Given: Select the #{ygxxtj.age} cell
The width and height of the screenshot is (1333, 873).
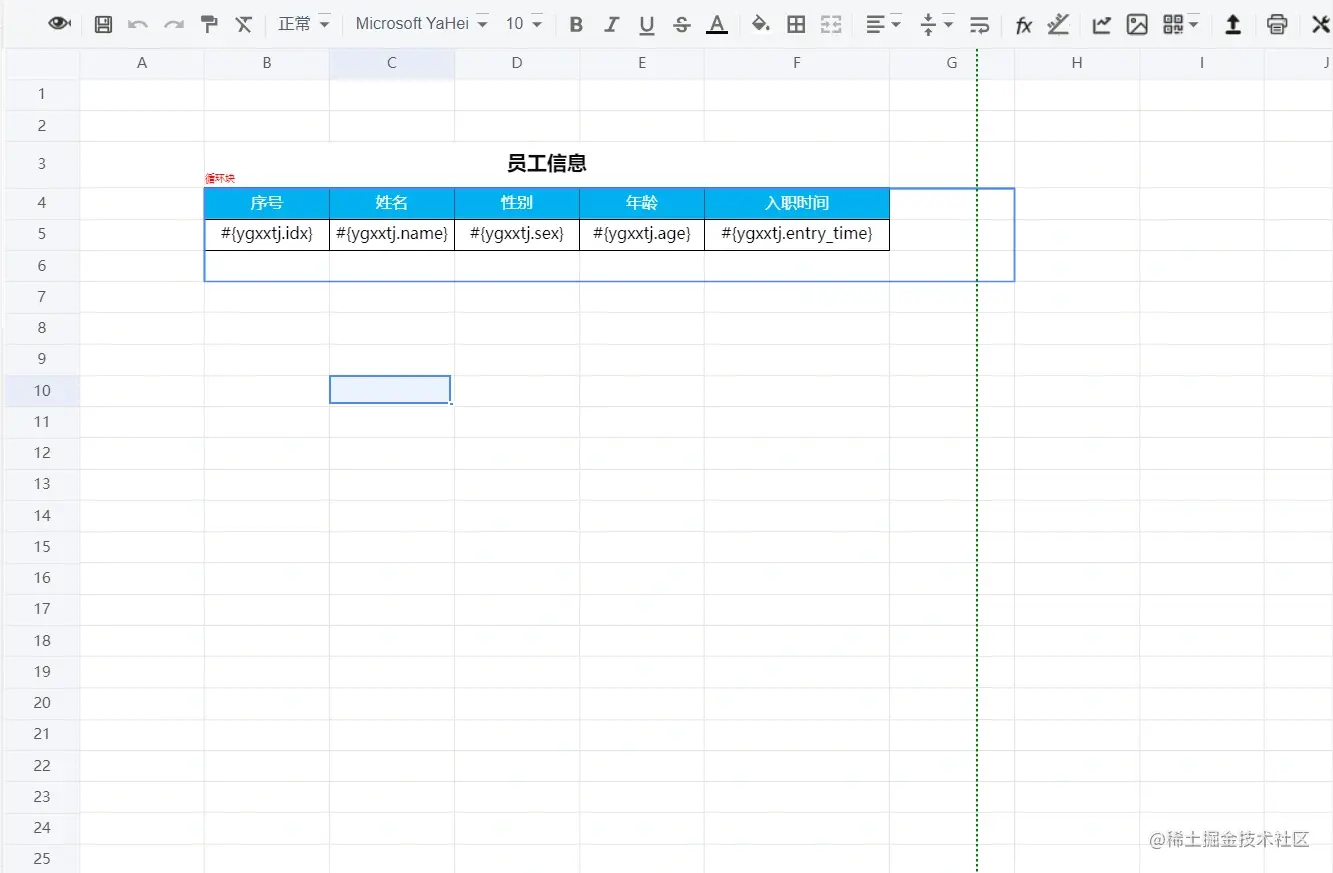Looking at the screenshot, I should click(x=642, y=234).
